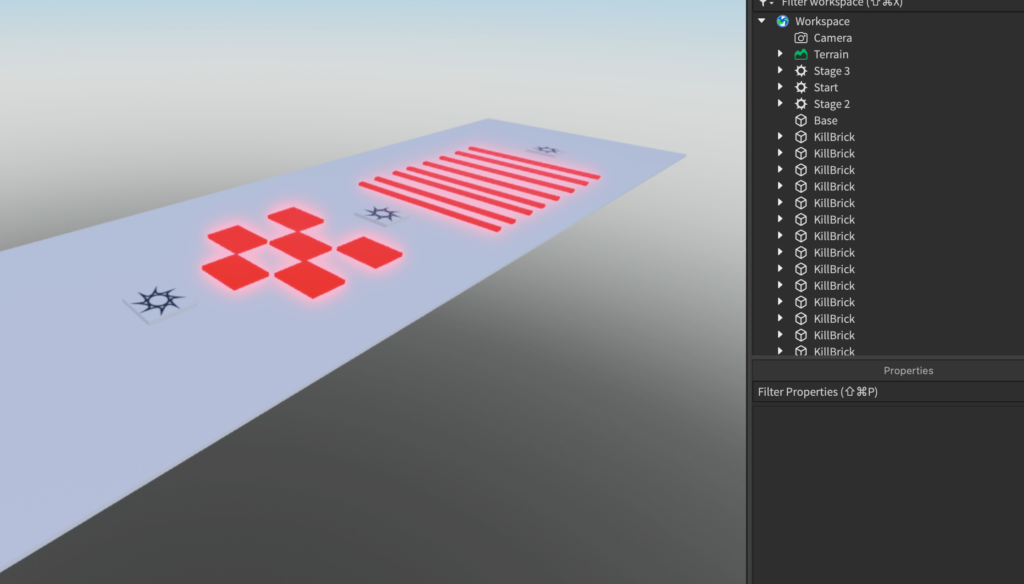Select the farthest spawn pad beyond stripes
This screenshot has width=1024, height=584.
point(546,151)
